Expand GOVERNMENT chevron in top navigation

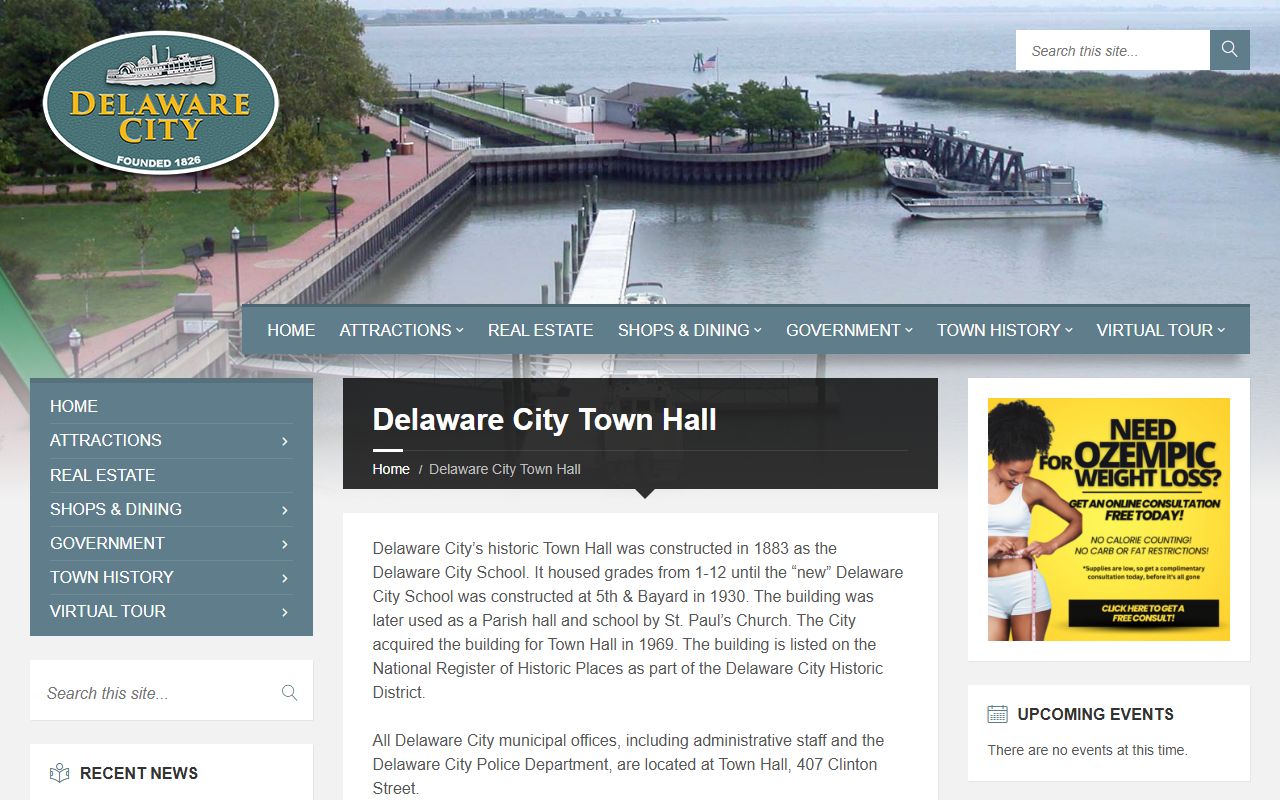tap(909, 330)
